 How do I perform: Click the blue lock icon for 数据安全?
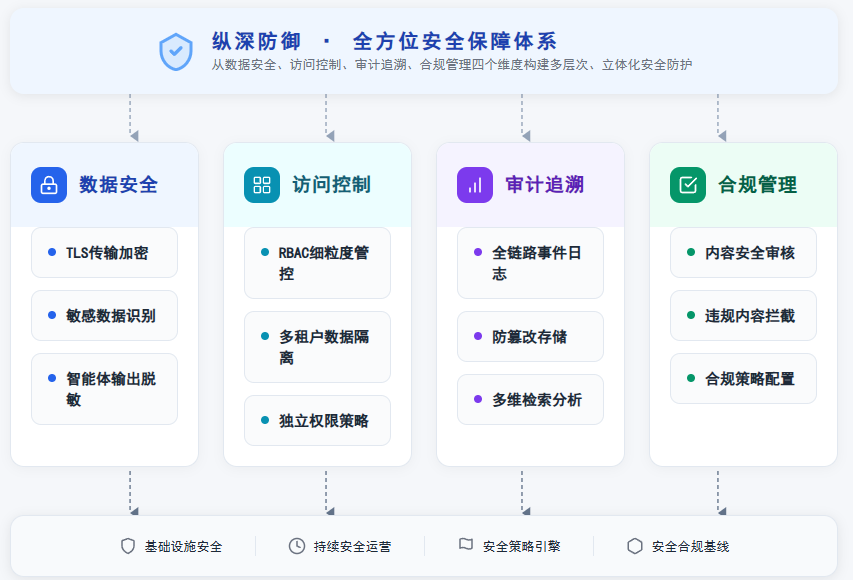pos(49,185)
